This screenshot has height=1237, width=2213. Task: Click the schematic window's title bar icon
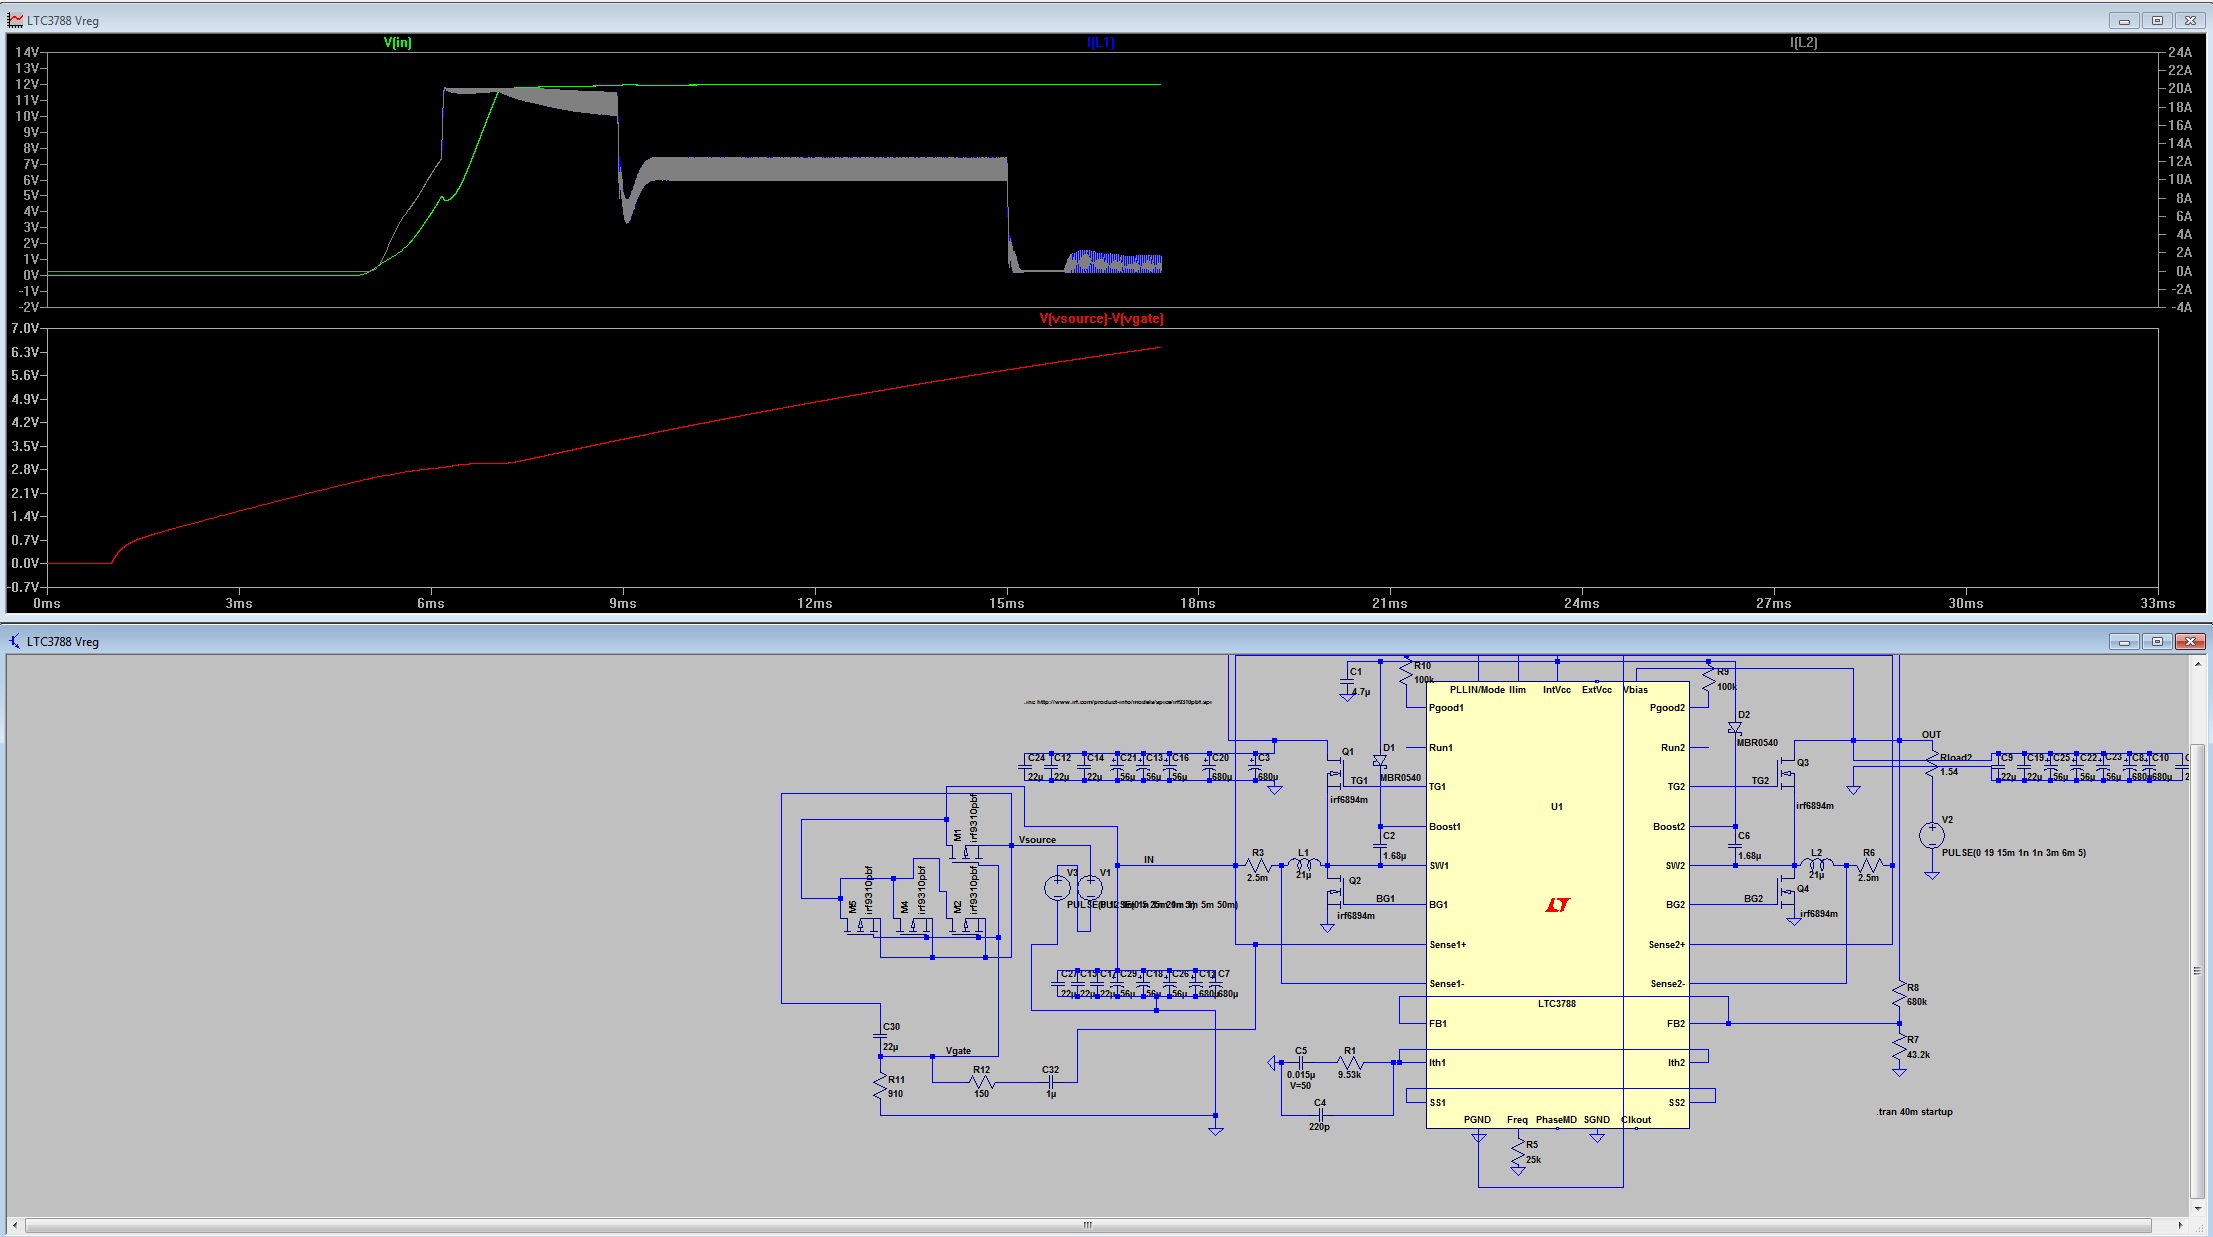tap(15, 641)
